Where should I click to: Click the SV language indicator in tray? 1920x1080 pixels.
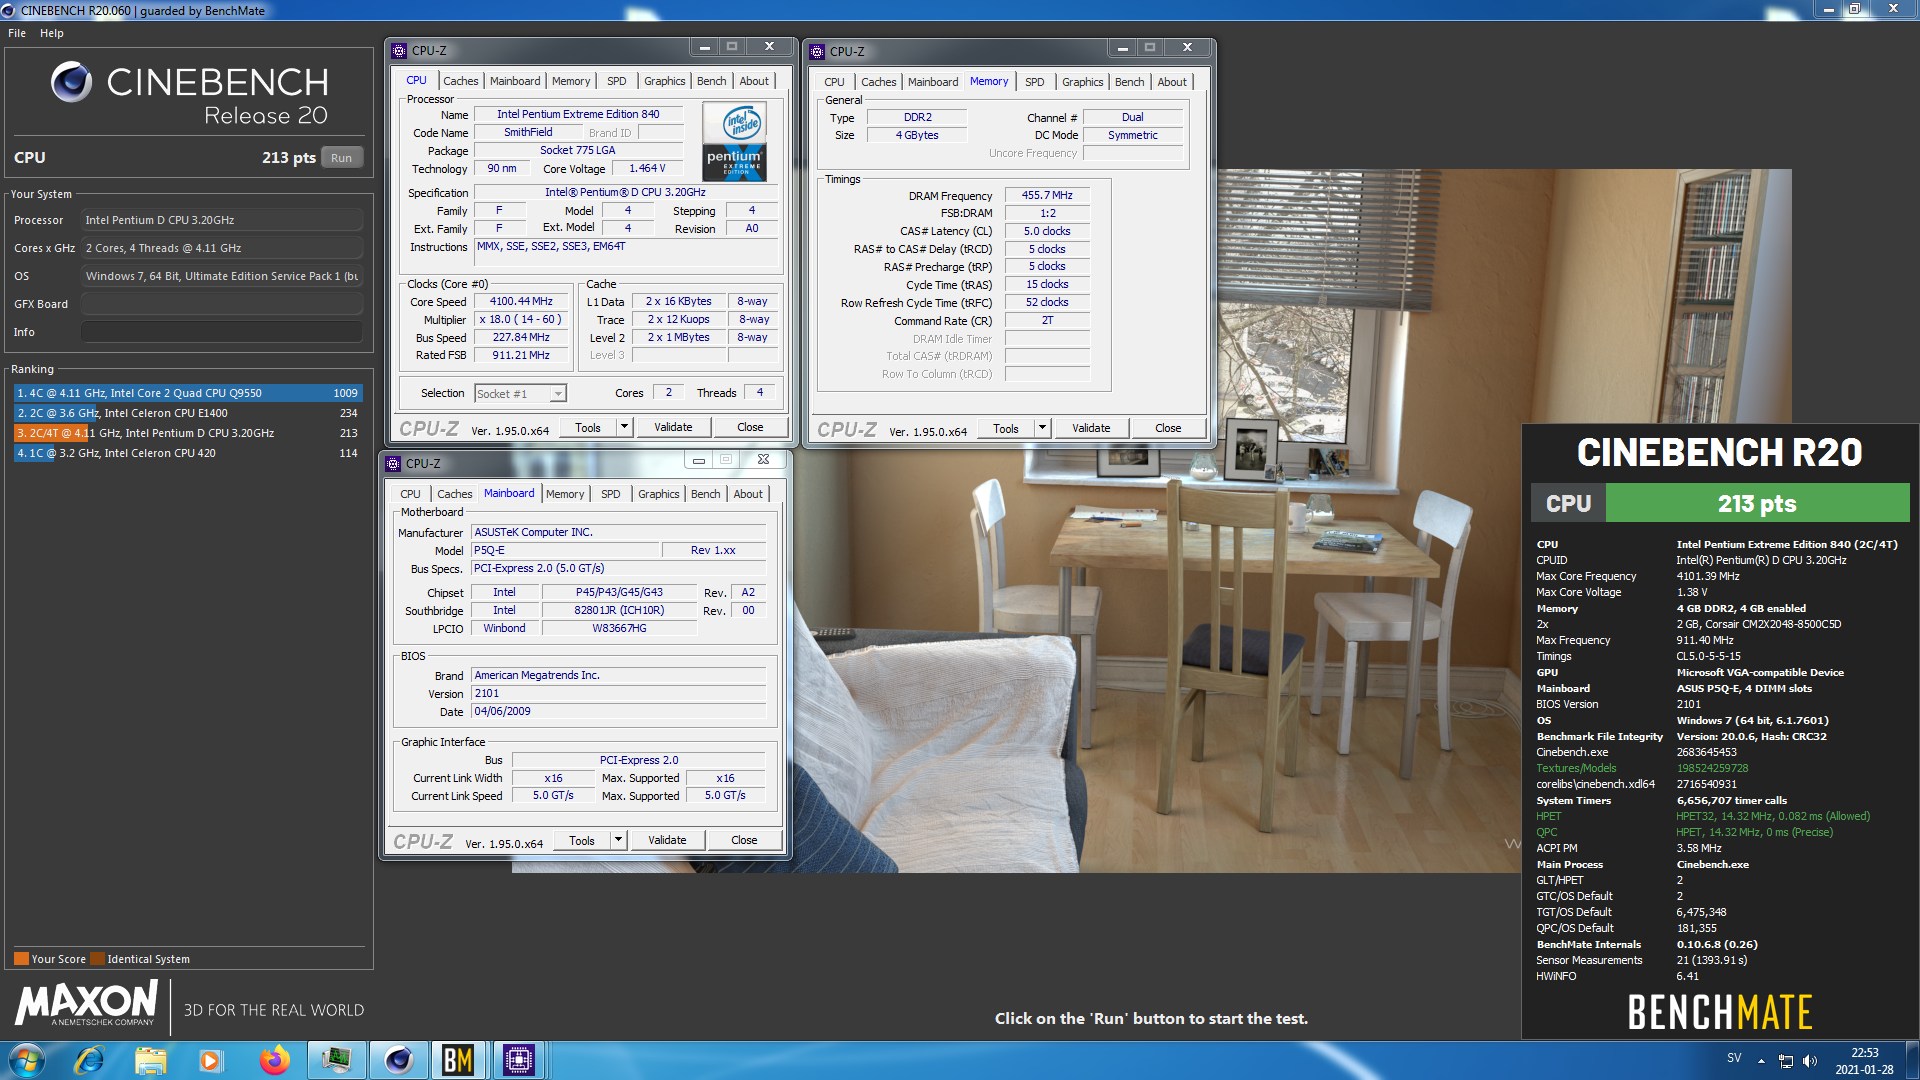[x=1734, y=1058]
